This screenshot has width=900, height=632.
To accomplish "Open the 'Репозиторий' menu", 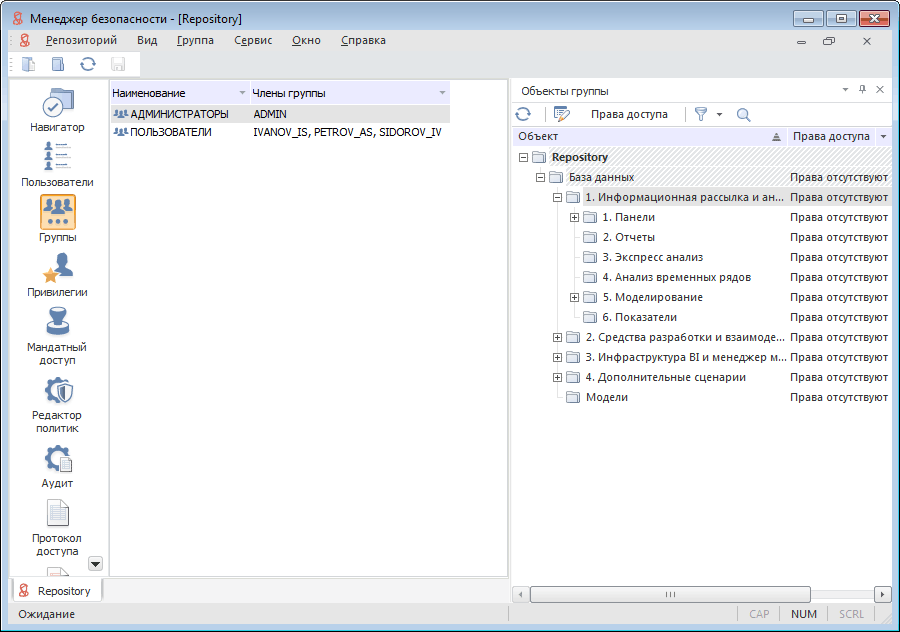I will point(81,40).
